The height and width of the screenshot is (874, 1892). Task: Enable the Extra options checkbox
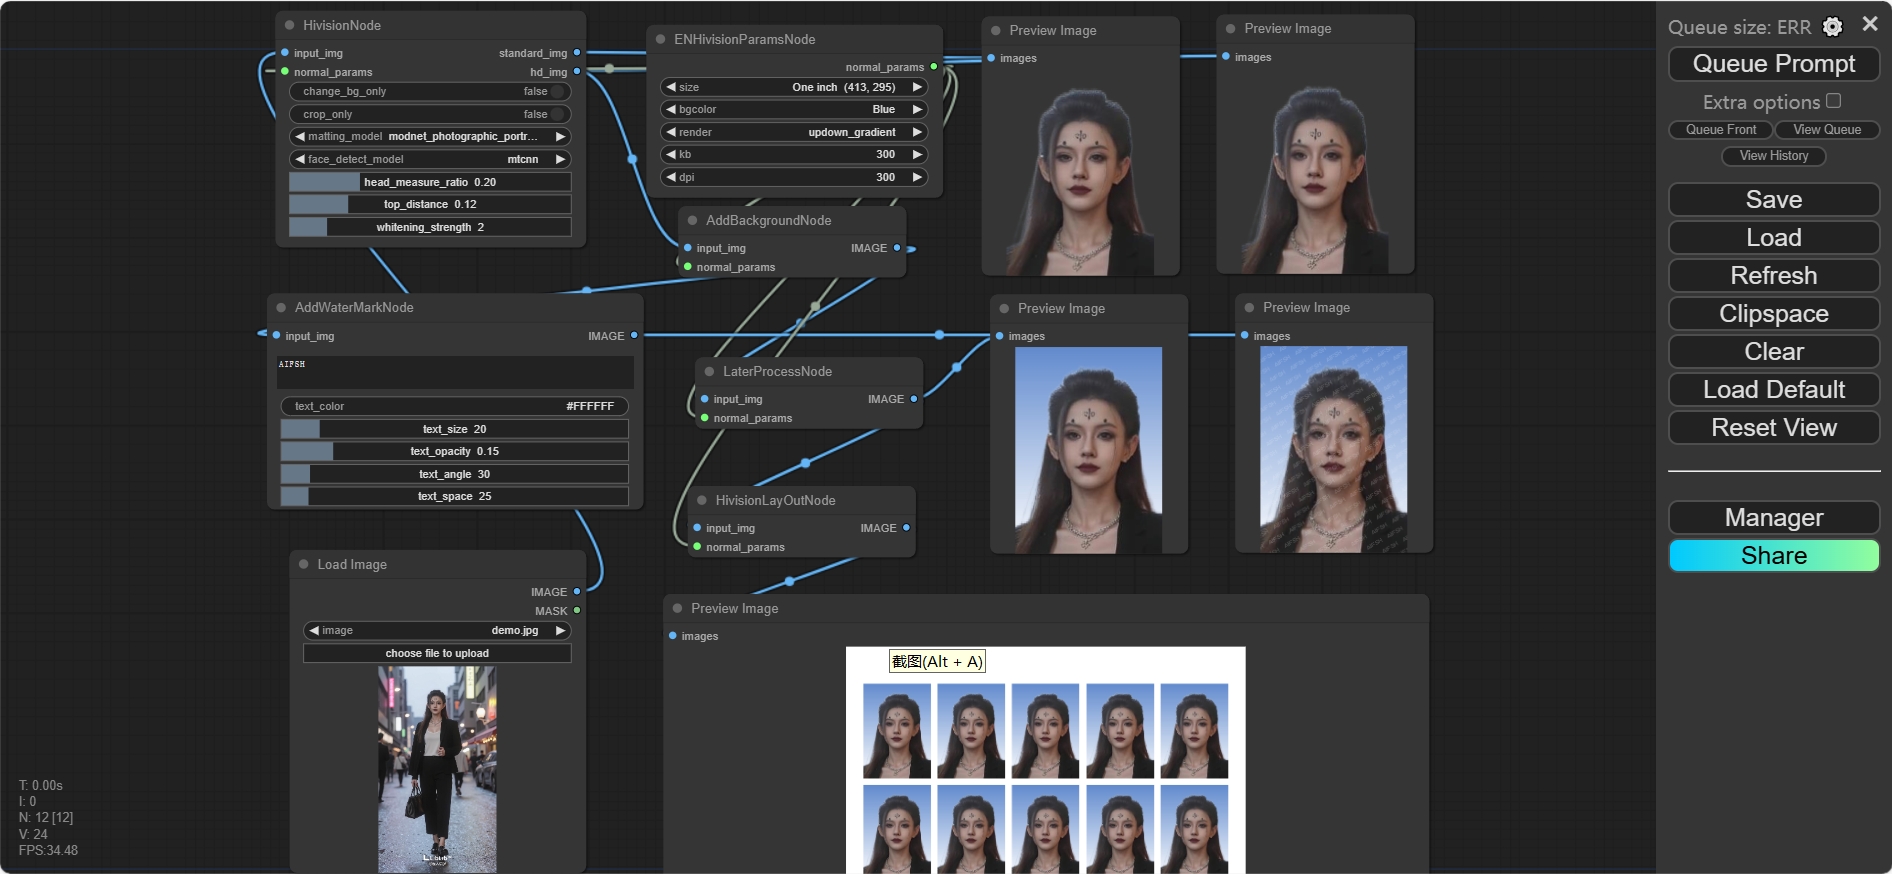(1833, 101)
